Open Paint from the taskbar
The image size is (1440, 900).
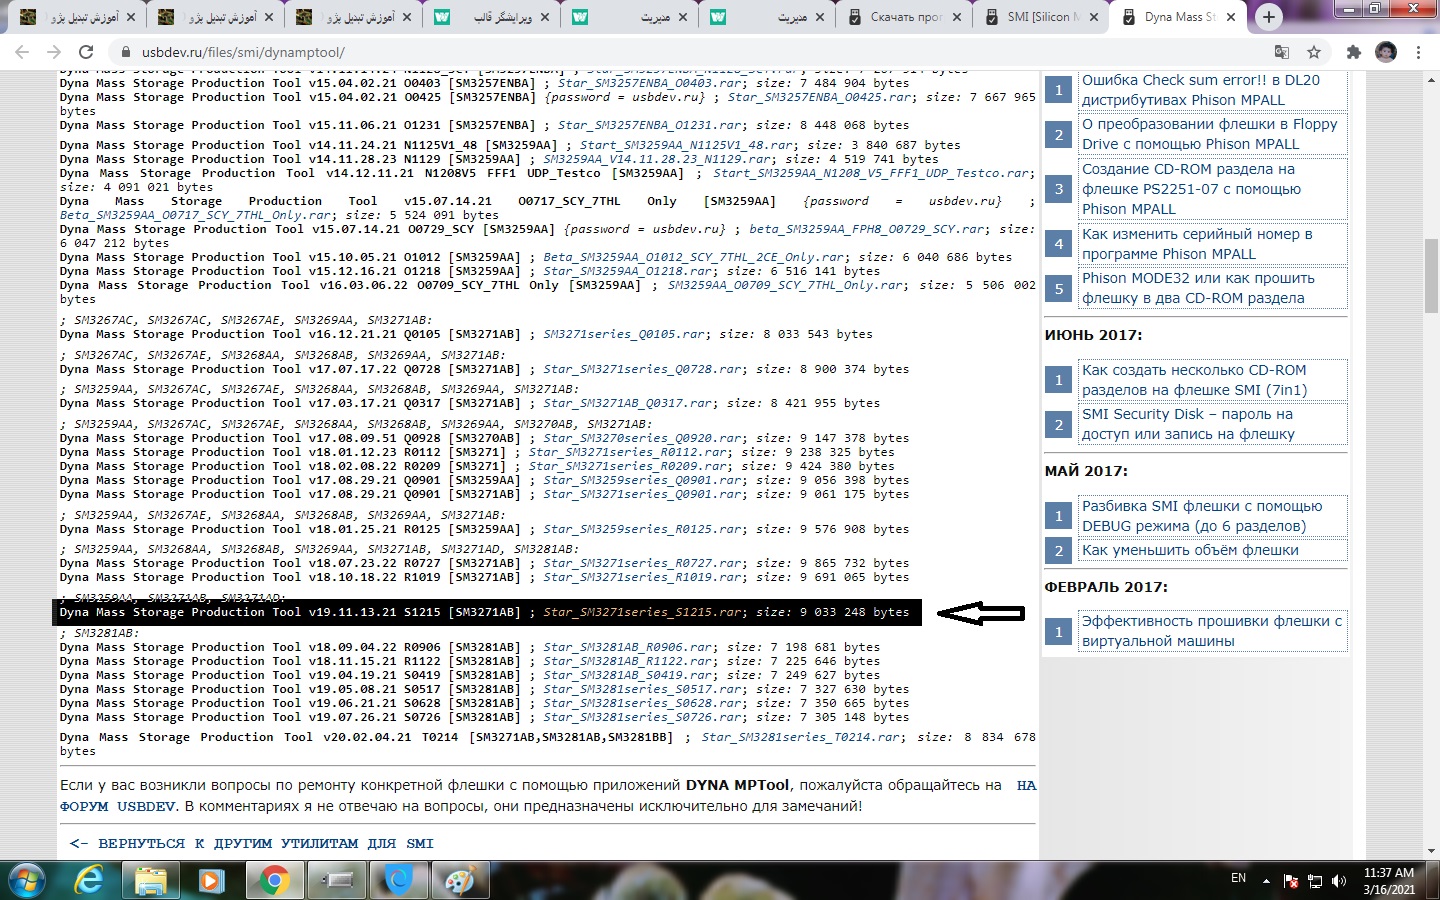pos(459,880)
